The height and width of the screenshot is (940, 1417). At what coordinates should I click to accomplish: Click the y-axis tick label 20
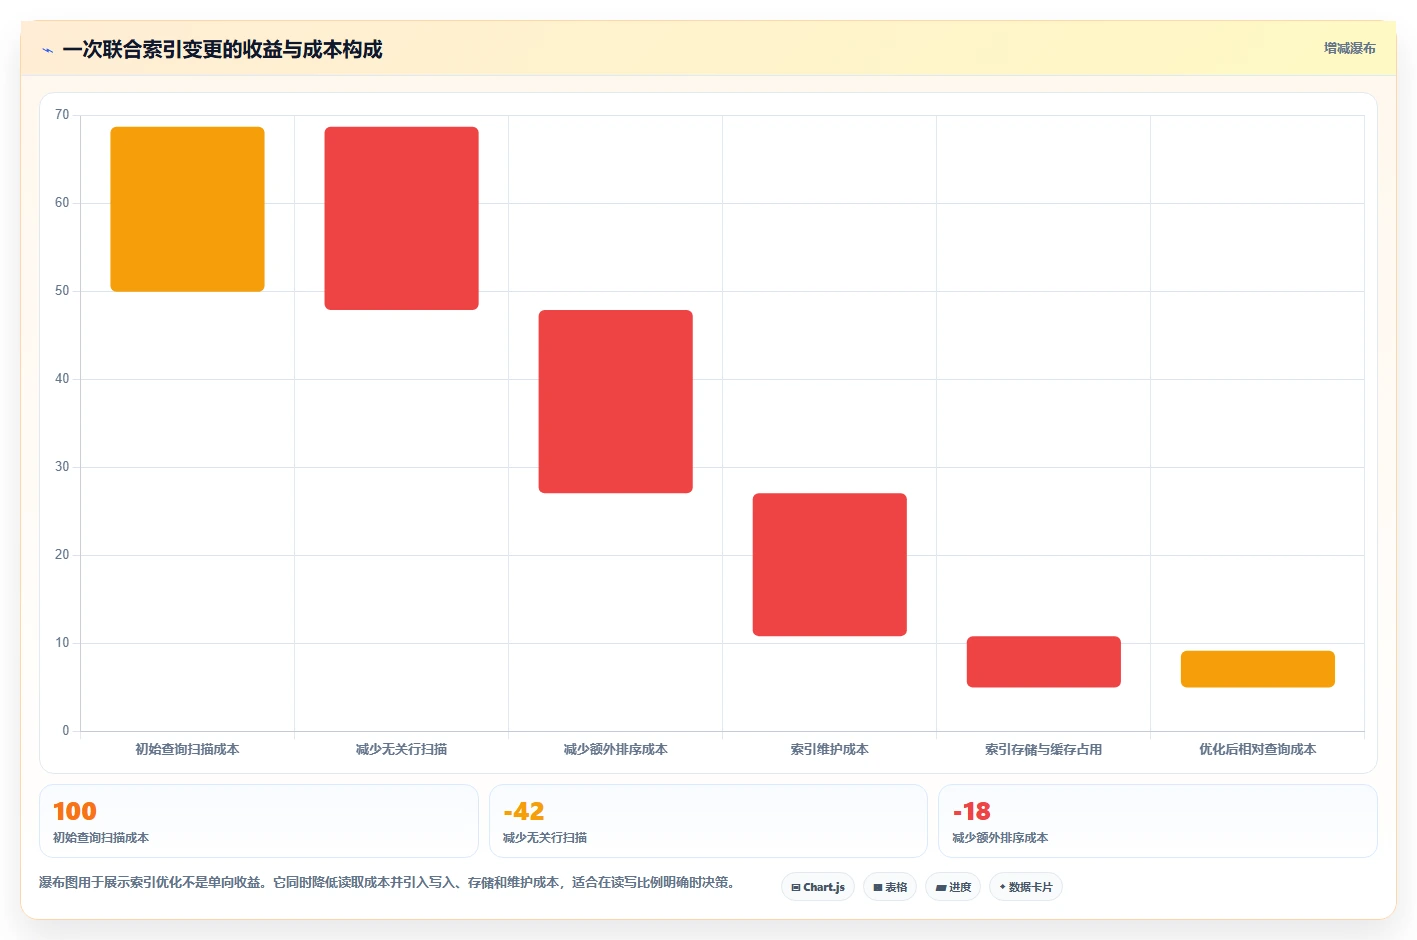62,555
